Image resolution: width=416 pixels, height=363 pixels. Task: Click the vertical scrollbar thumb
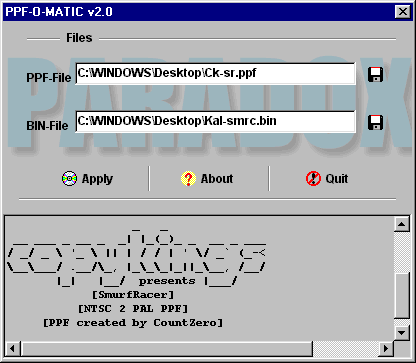(x=401, y=295)
